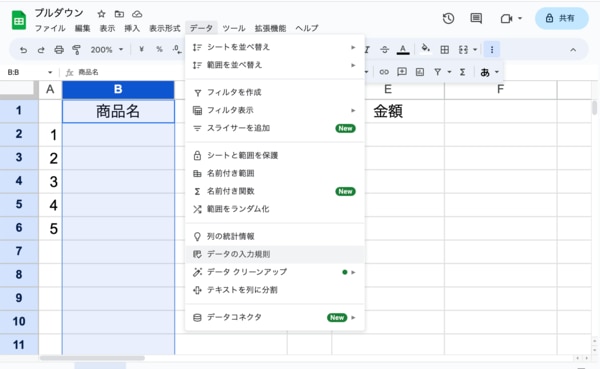
Task: Check the cloud save status icon
Action: point(137,14)
